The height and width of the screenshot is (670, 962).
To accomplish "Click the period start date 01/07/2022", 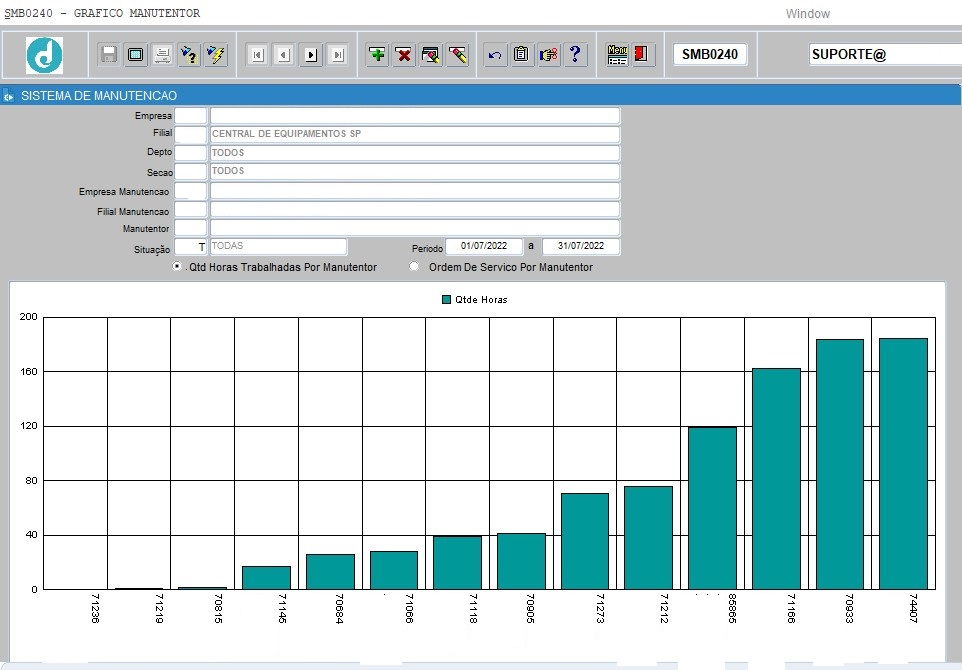I will 484,246.
